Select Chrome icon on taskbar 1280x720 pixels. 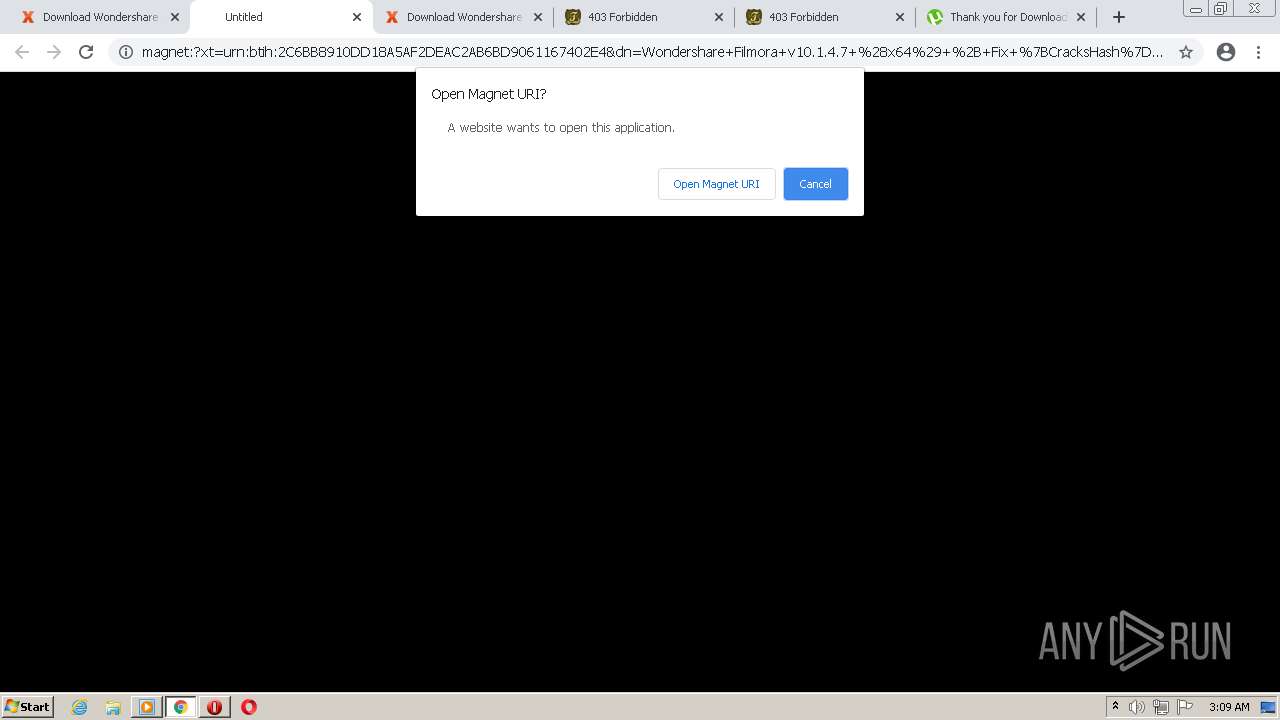click(x=181, y=707)
